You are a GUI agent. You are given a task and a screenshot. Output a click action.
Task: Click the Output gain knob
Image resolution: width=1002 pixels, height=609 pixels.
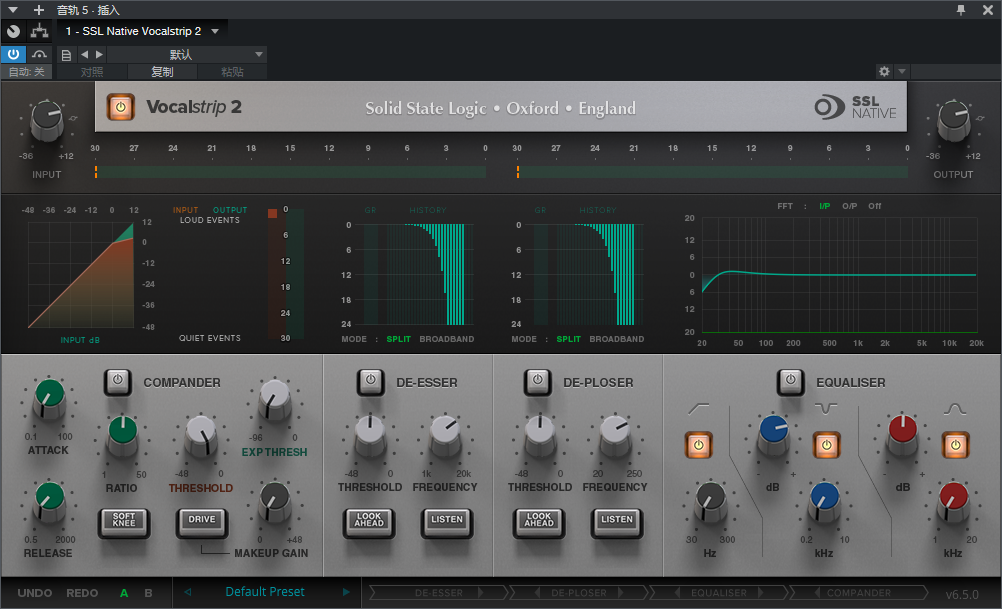tap(953, 119)
